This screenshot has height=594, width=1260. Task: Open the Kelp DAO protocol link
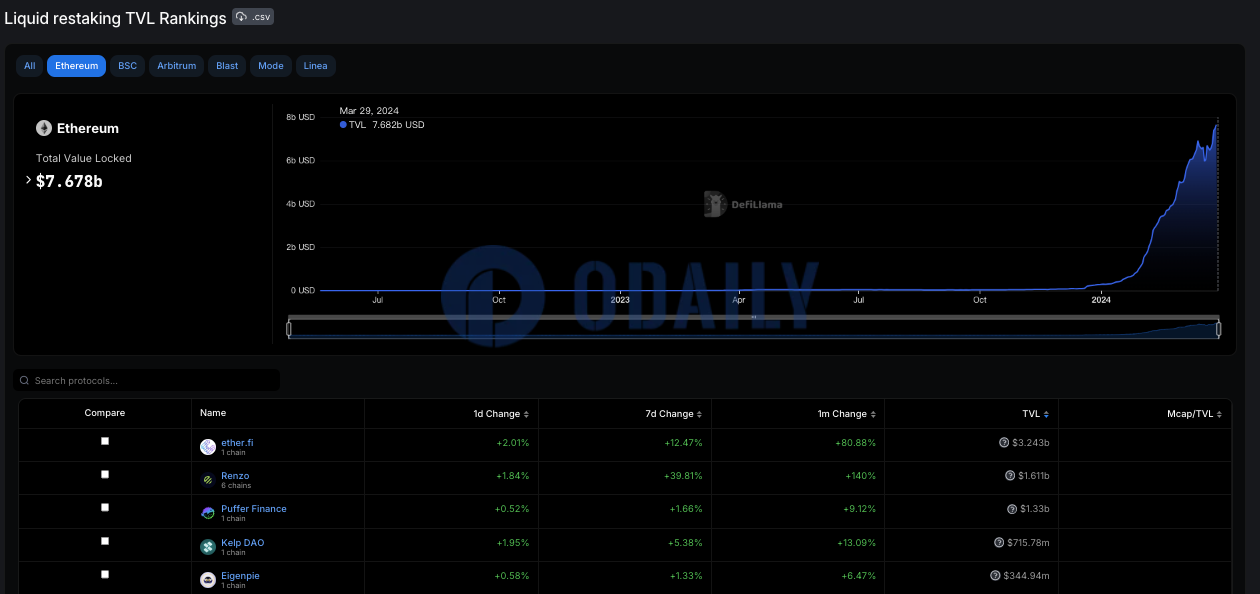[x=243, y=542]
